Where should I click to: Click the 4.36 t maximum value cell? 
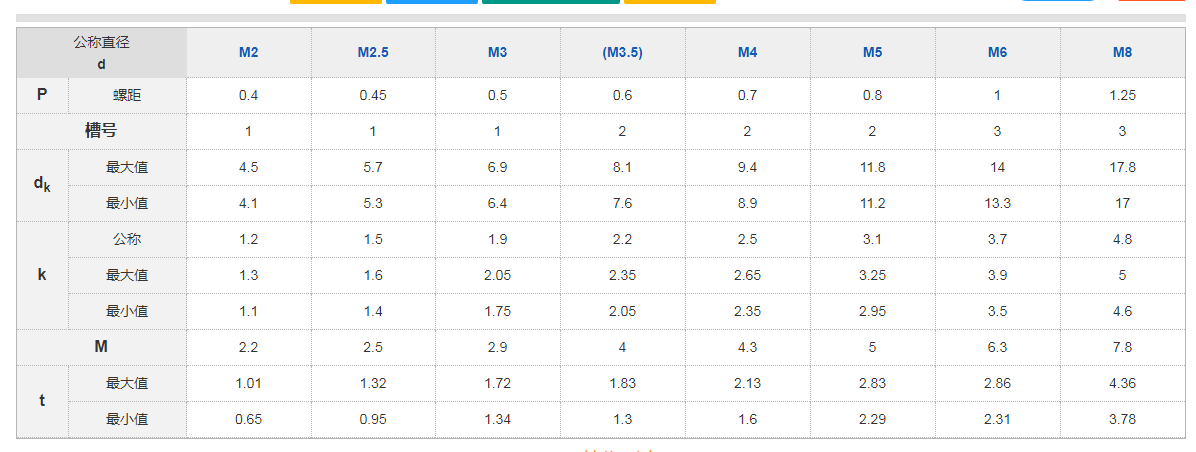pos(1122,384)
